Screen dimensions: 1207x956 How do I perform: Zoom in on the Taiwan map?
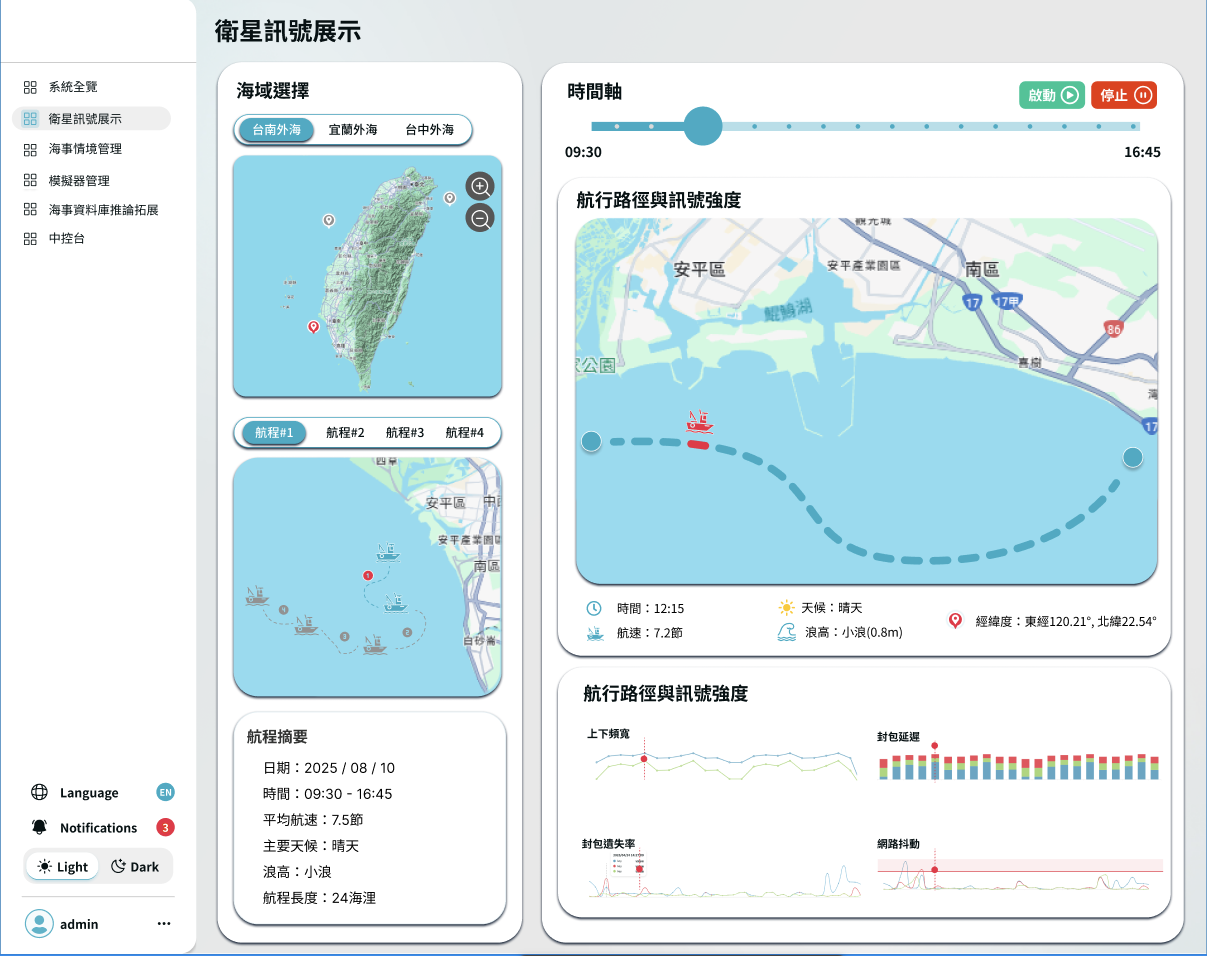point(480,186)
